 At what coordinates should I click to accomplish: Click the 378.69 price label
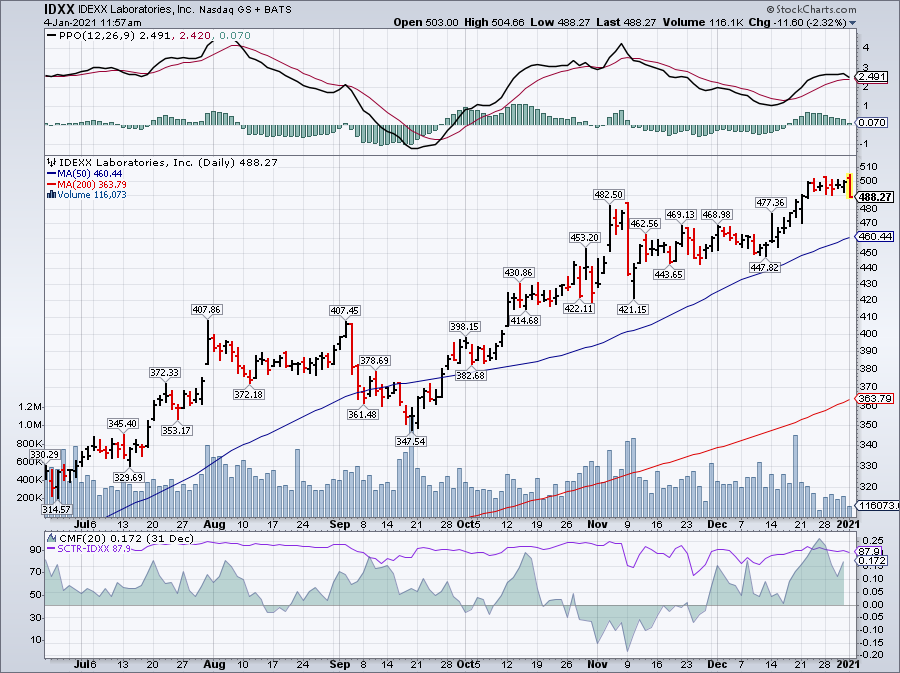click(x=375, y=361)
